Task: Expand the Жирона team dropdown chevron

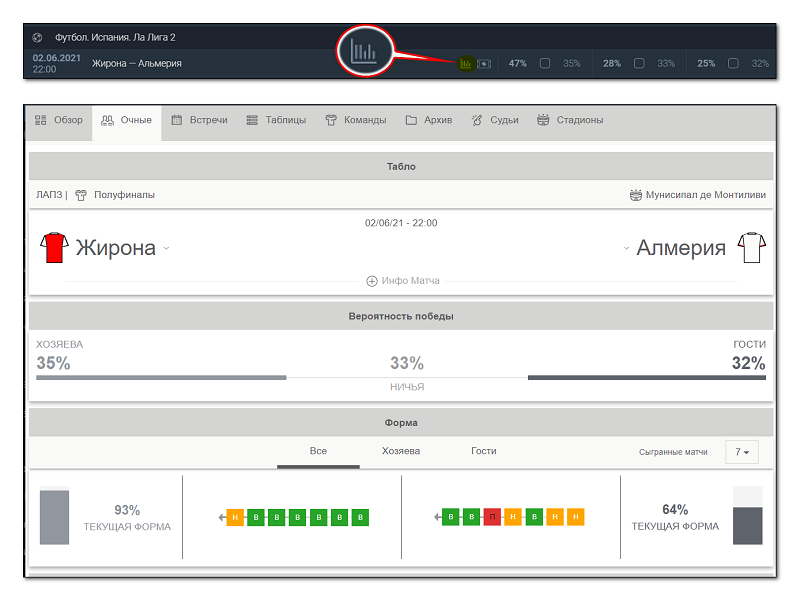Action: (x=167, y=249)
